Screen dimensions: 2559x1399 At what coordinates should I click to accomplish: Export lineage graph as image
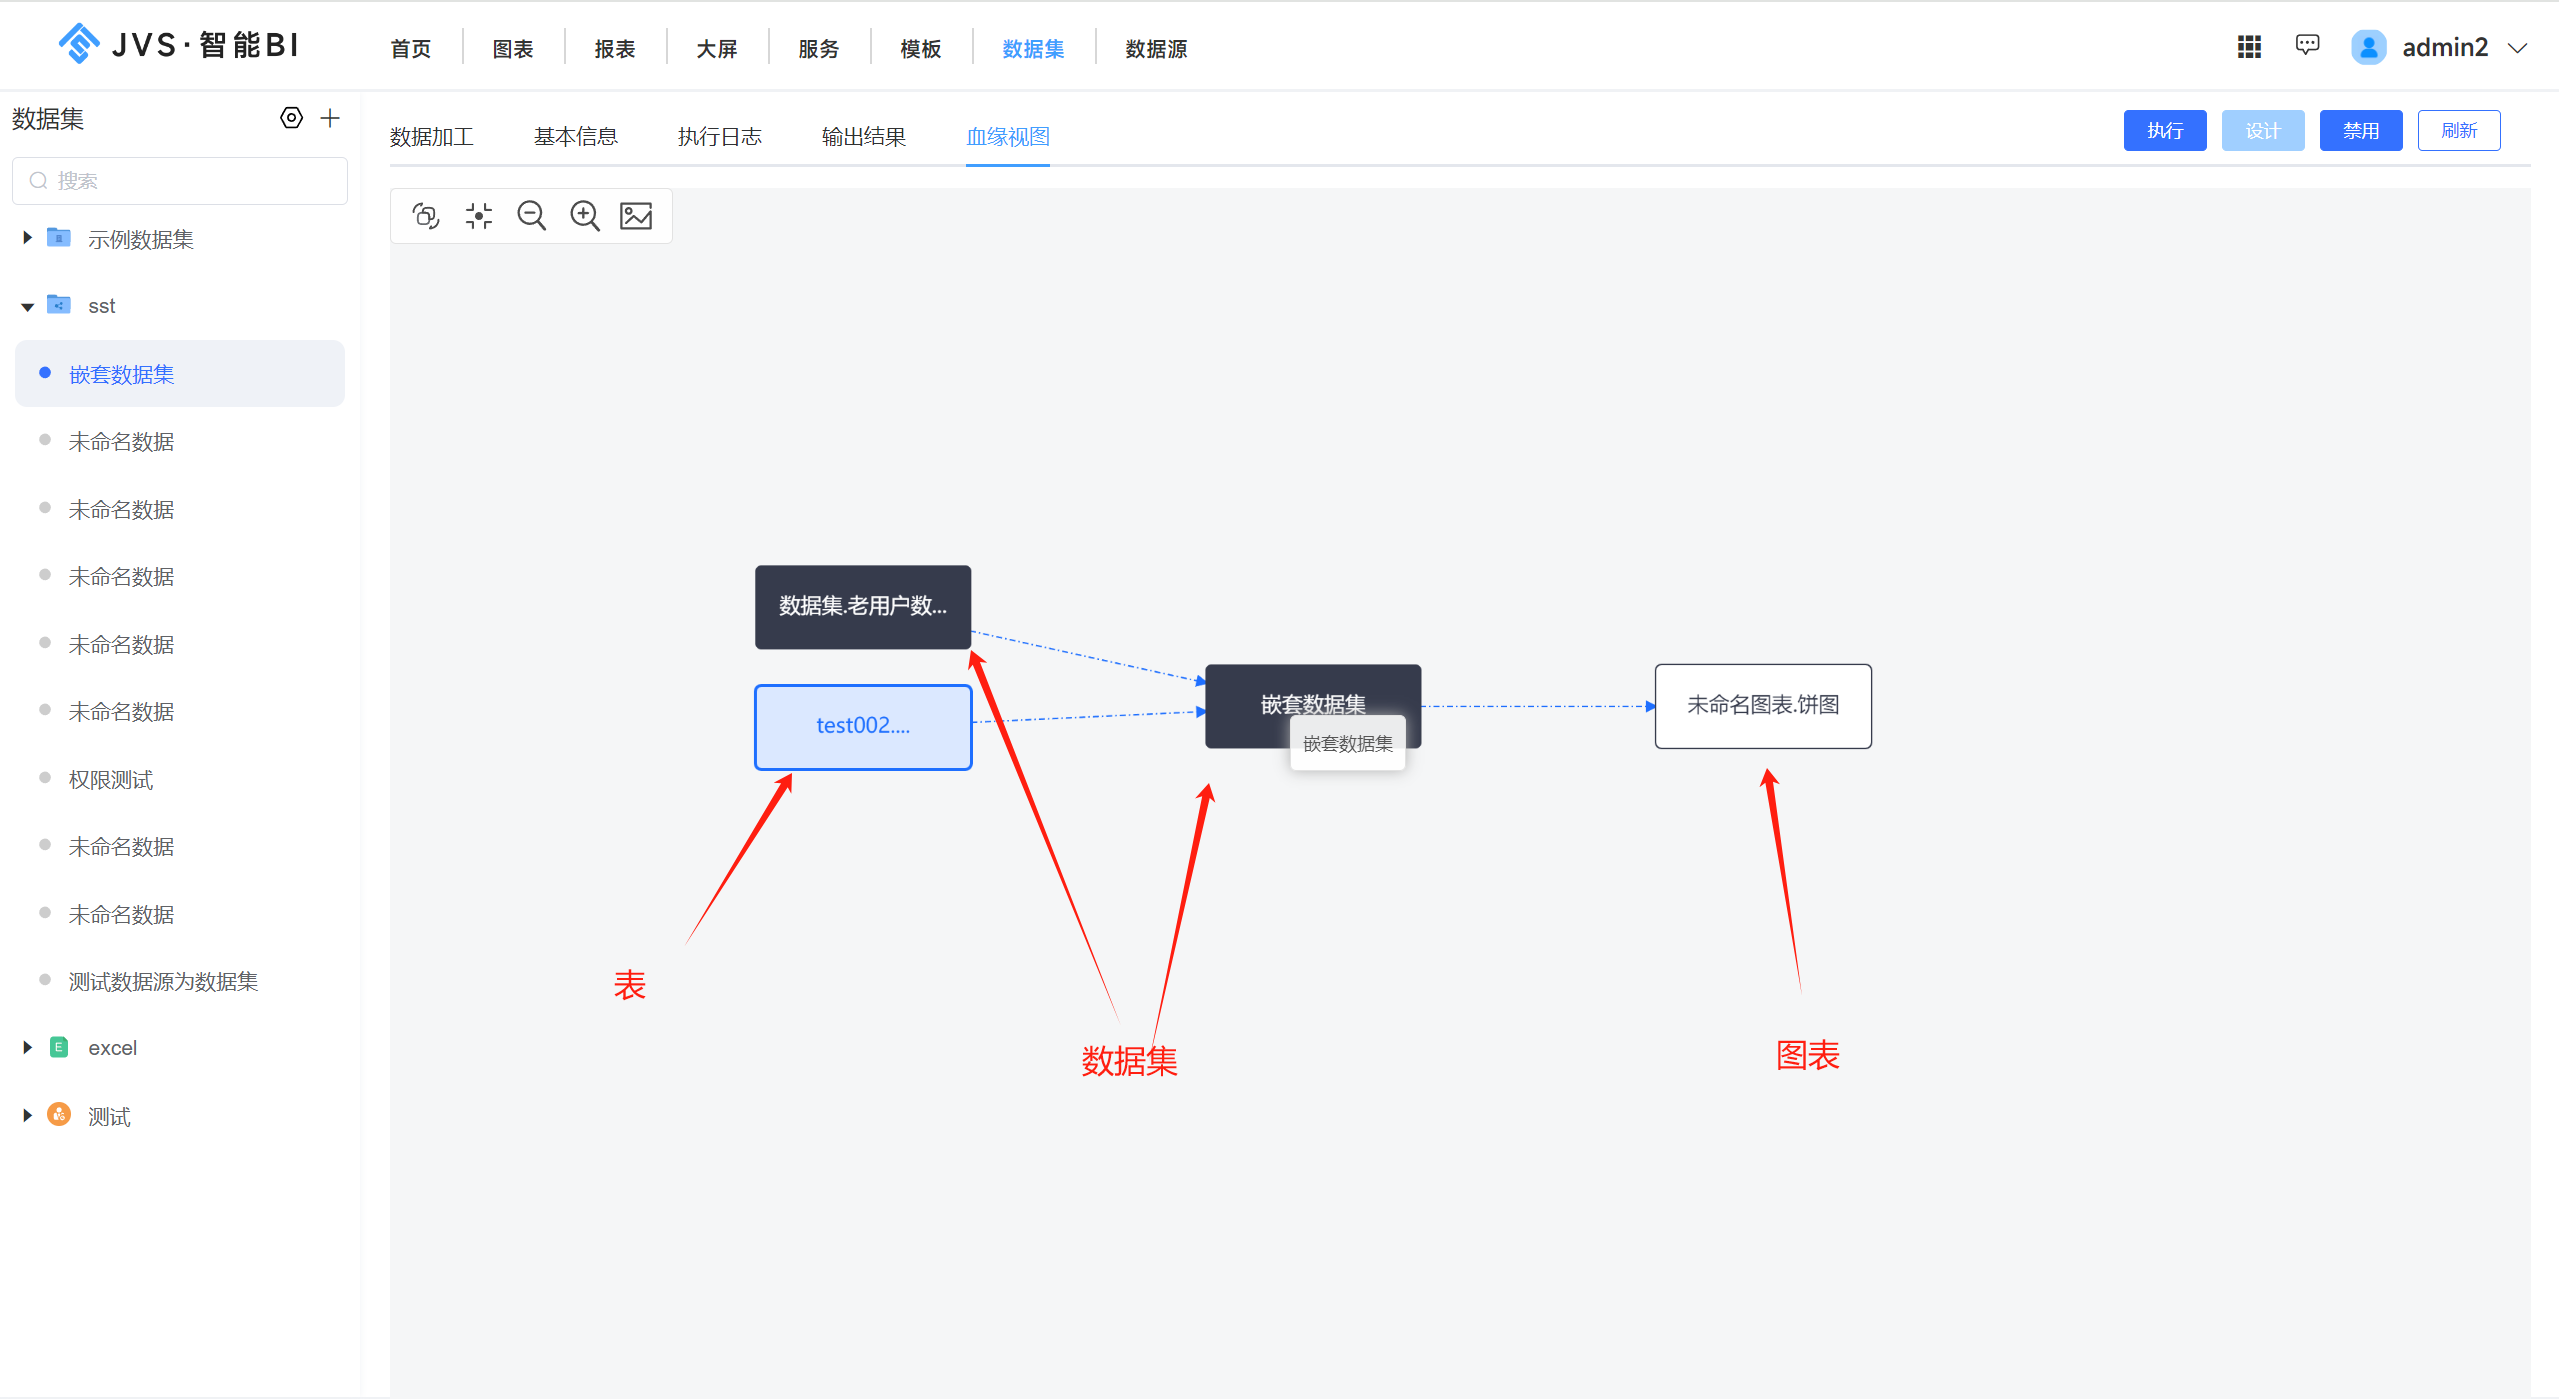pos(636,215)
